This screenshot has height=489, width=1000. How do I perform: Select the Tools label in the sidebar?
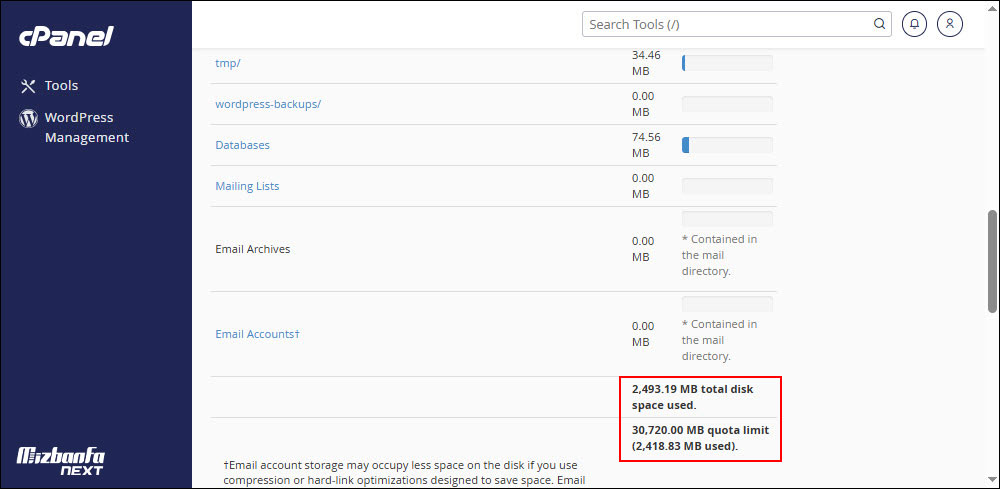[61, 86]
